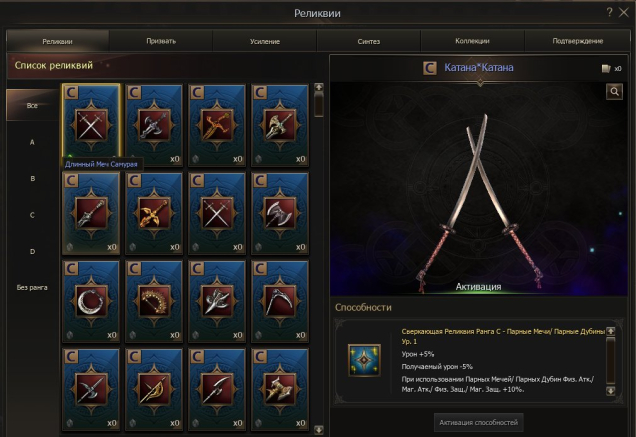Image resolution: width=636 pixels, height=437 pixels.
Task: Select the golden bow relic card
Action: pyautogui.click(x=154, y=301)
